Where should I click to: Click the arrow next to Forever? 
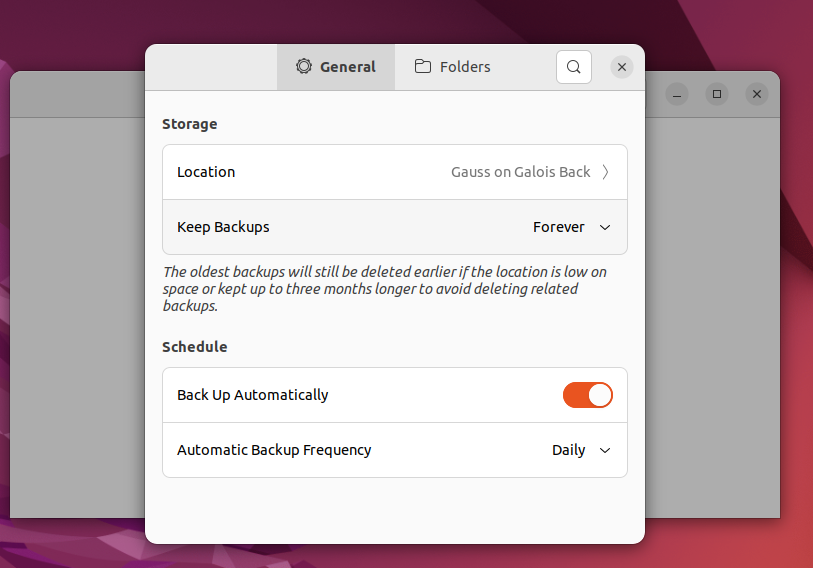point(605,227)
